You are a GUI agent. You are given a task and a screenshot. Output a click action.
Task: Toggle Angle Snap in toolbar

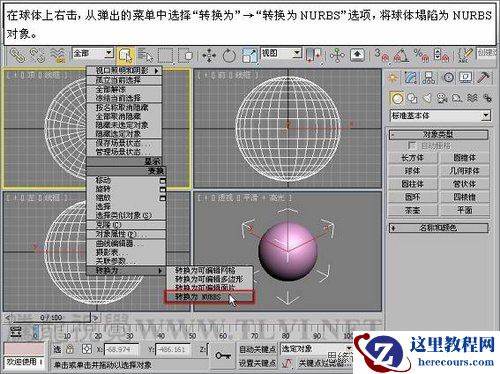401,55
